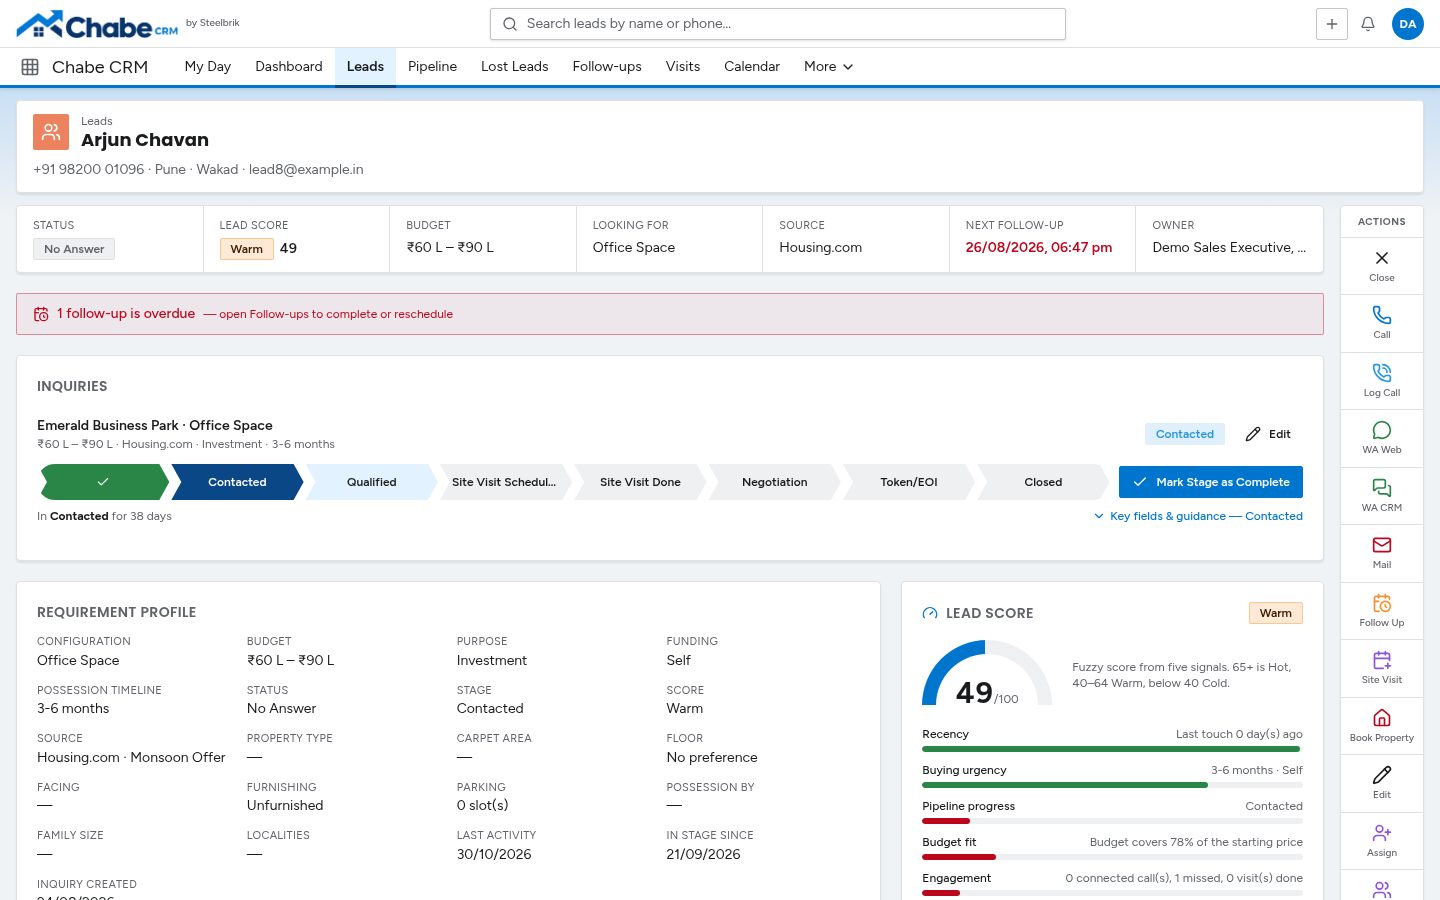The width and height of the screenshot is (1440, 900).
Task: Click the No Answer status badge
Action: coord(74,249)
